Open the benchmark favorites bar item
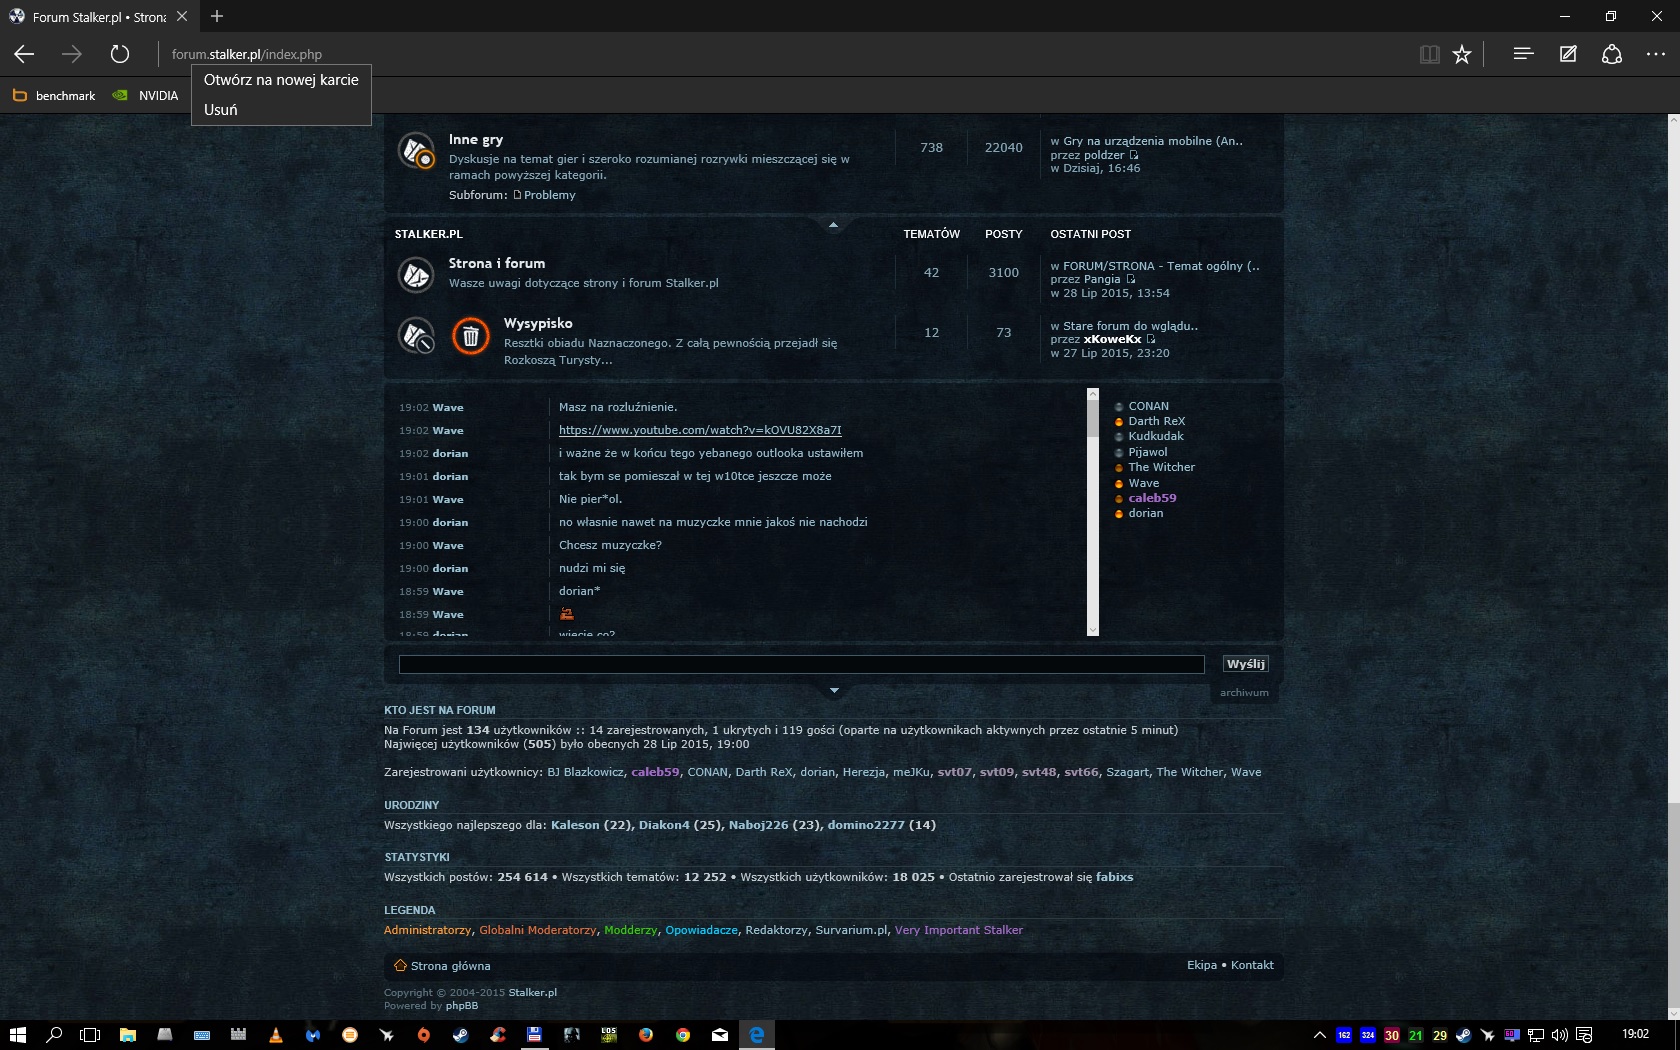1680x1050 pixels. tap(54, 96)
